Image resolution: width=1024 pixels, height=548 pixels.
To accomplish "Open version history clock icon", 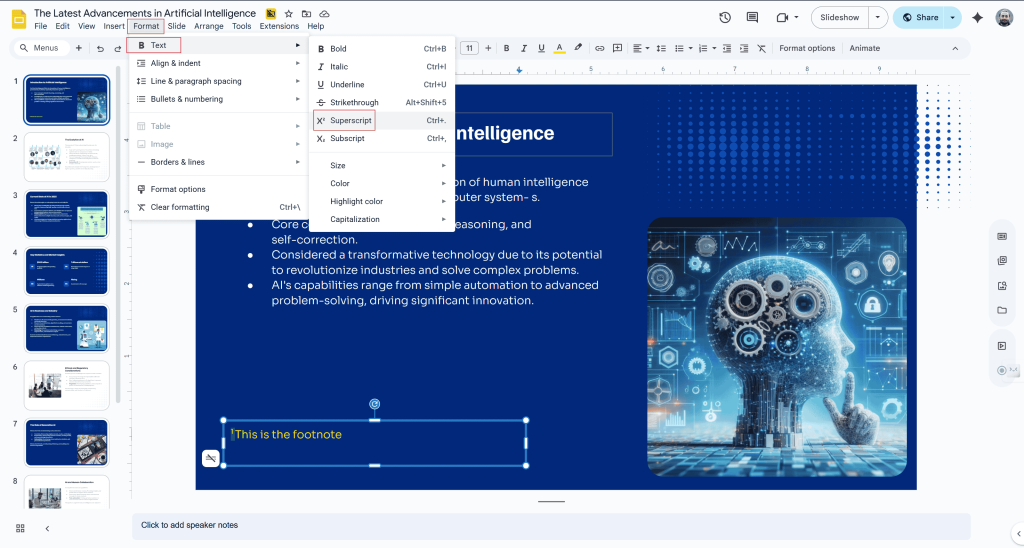I will [x=725, y=17].
